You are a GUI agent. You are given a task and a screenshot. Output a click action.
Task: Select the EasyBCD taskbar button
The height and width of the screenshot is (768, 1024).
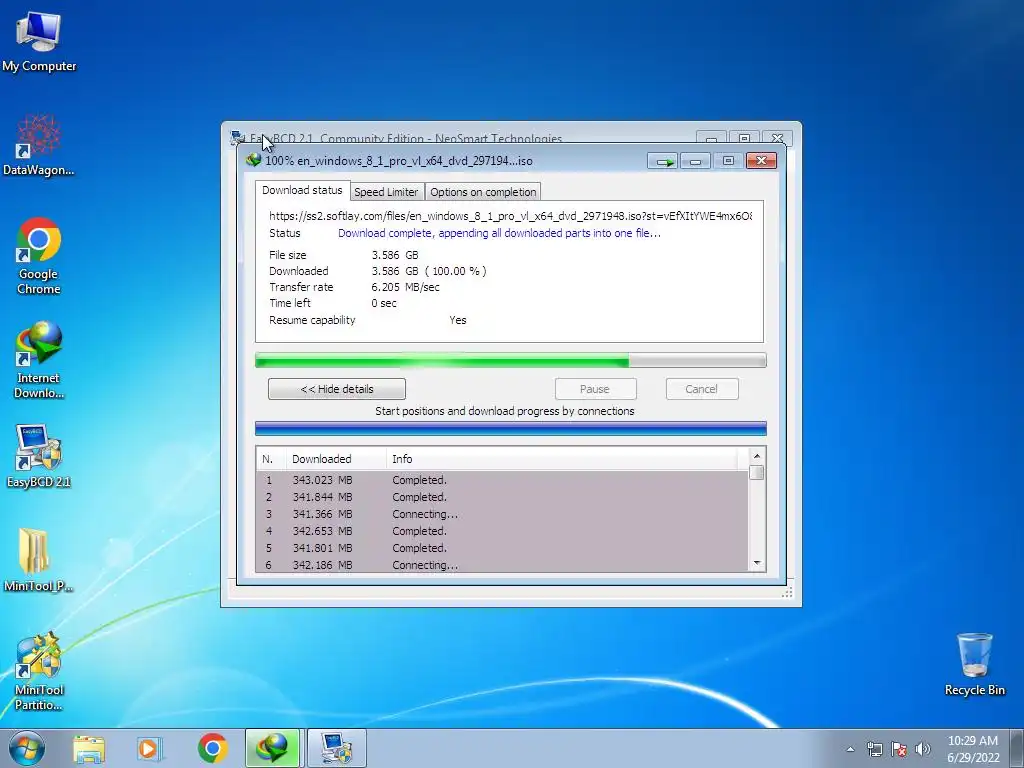coord(336,748)
